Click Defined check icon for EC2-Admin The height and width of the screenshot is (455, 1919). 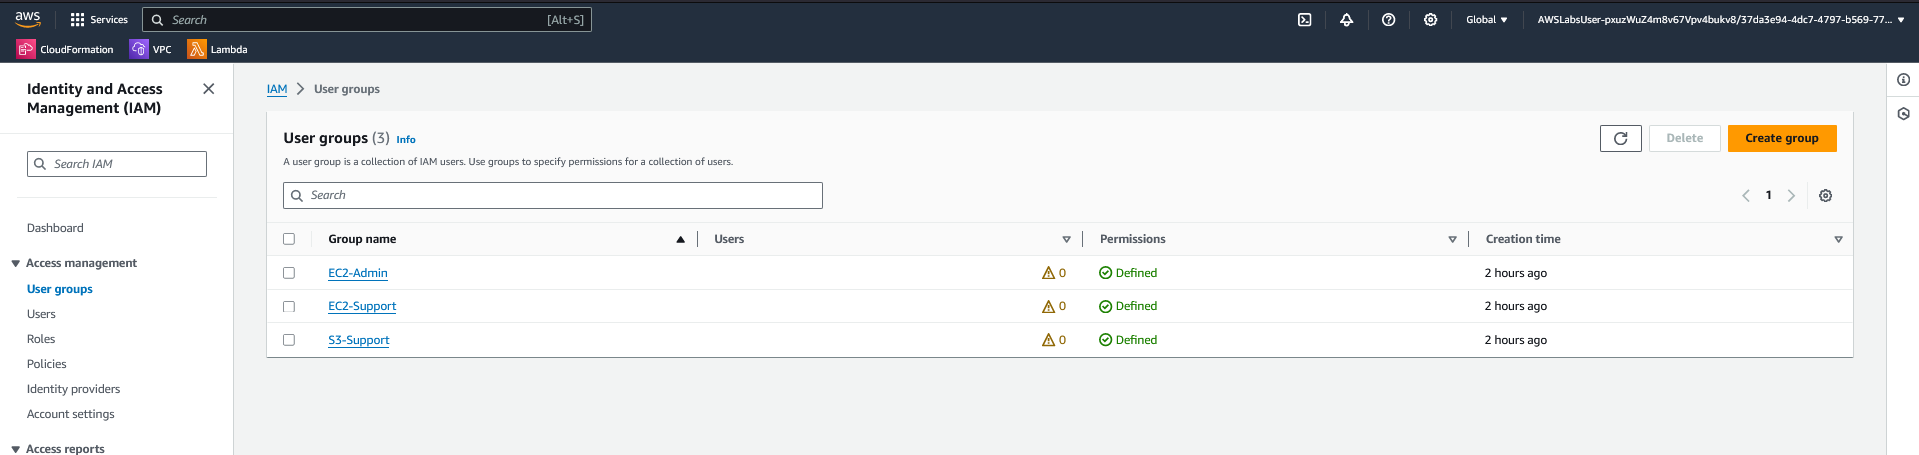click(1105, 273)
